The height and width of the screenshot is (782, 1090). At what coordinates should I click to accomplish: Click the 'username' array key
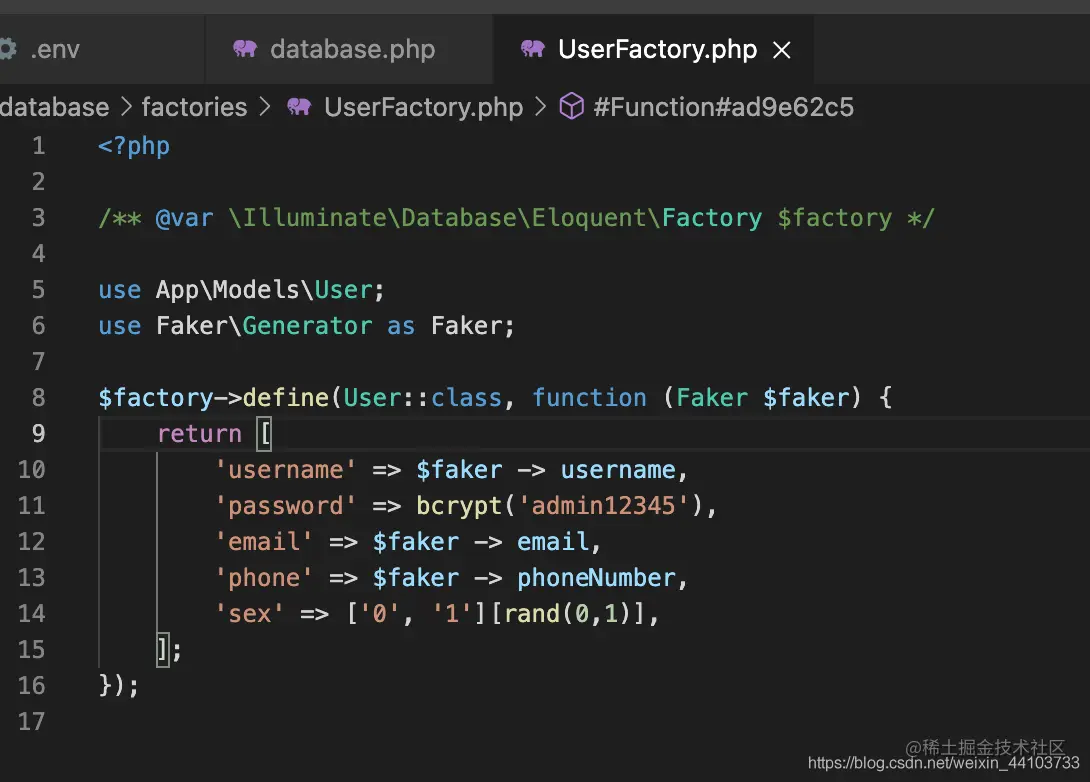click(x=285, y=470)
